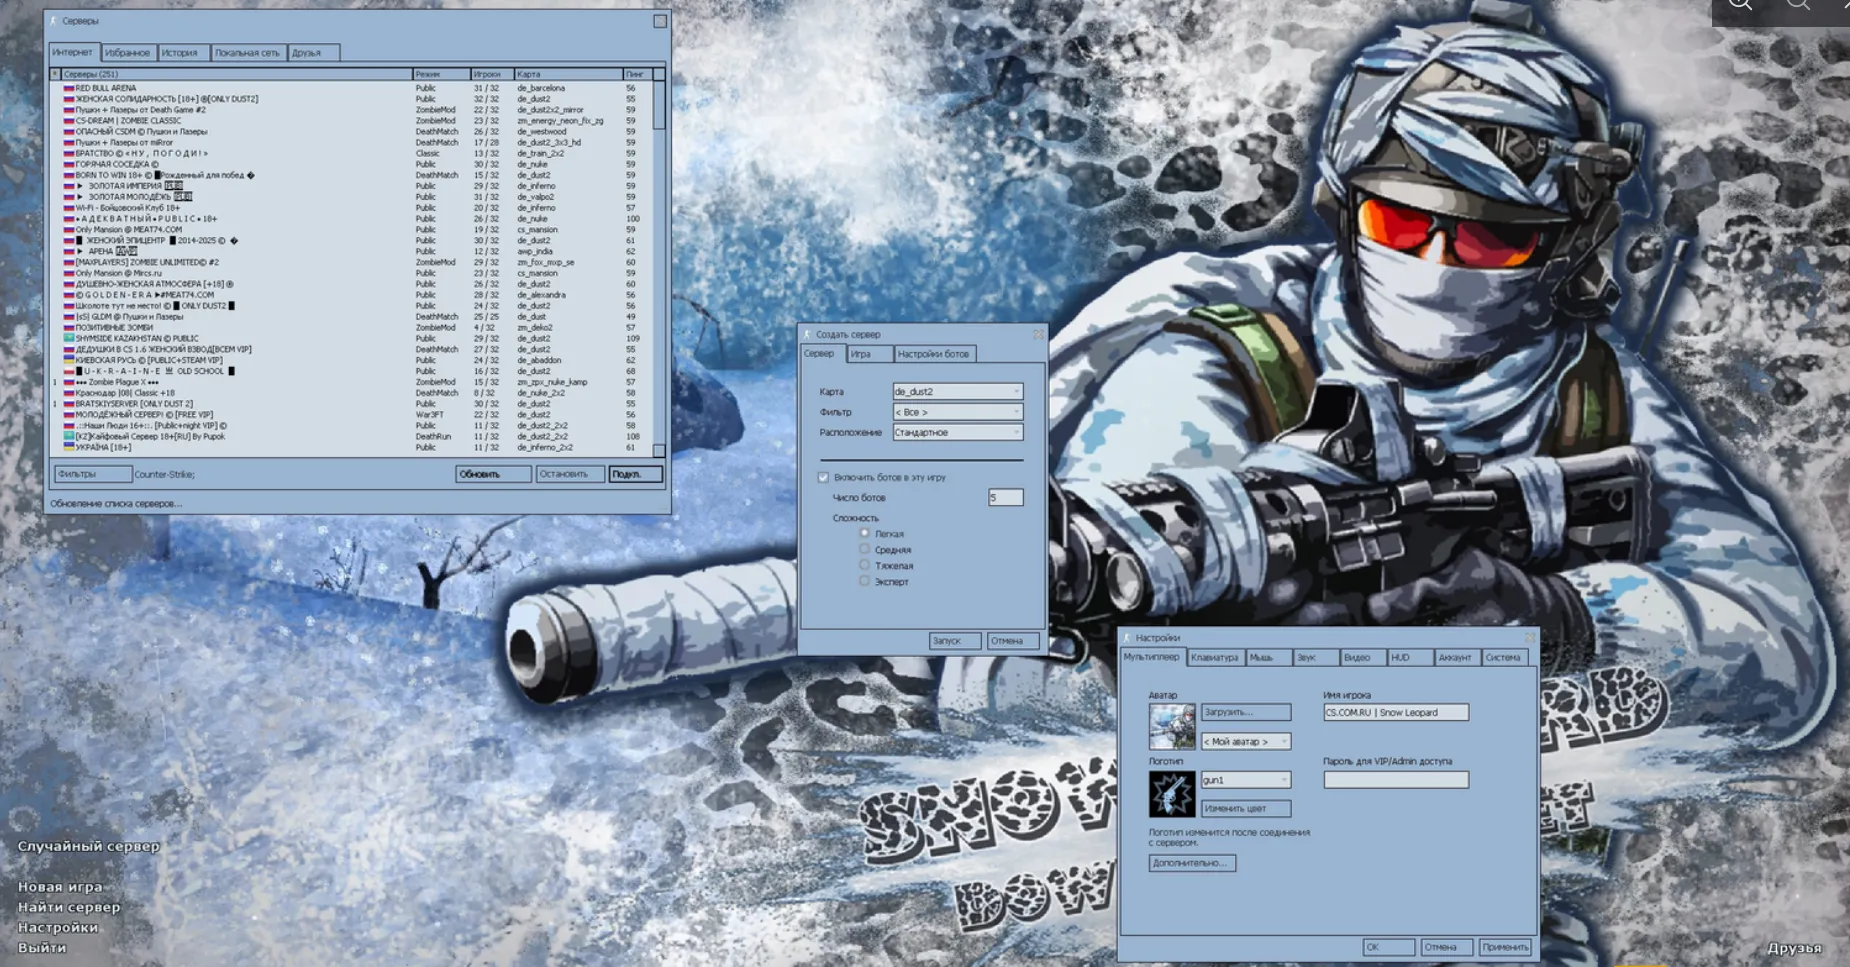Click the zoom magnifier icon at top right
Image resolution: width=1850 pixels, height=967 pixels.
[1741, 5]
